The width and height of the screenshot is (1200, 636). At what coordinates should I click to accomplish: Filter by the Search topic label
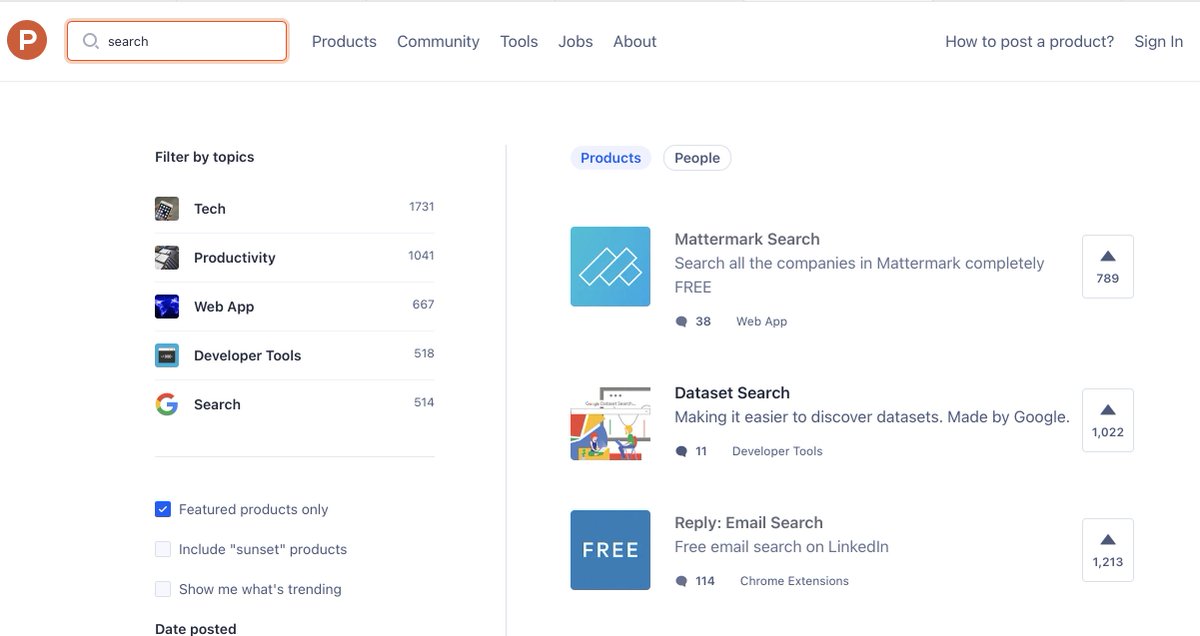click(x=217, y=404)
